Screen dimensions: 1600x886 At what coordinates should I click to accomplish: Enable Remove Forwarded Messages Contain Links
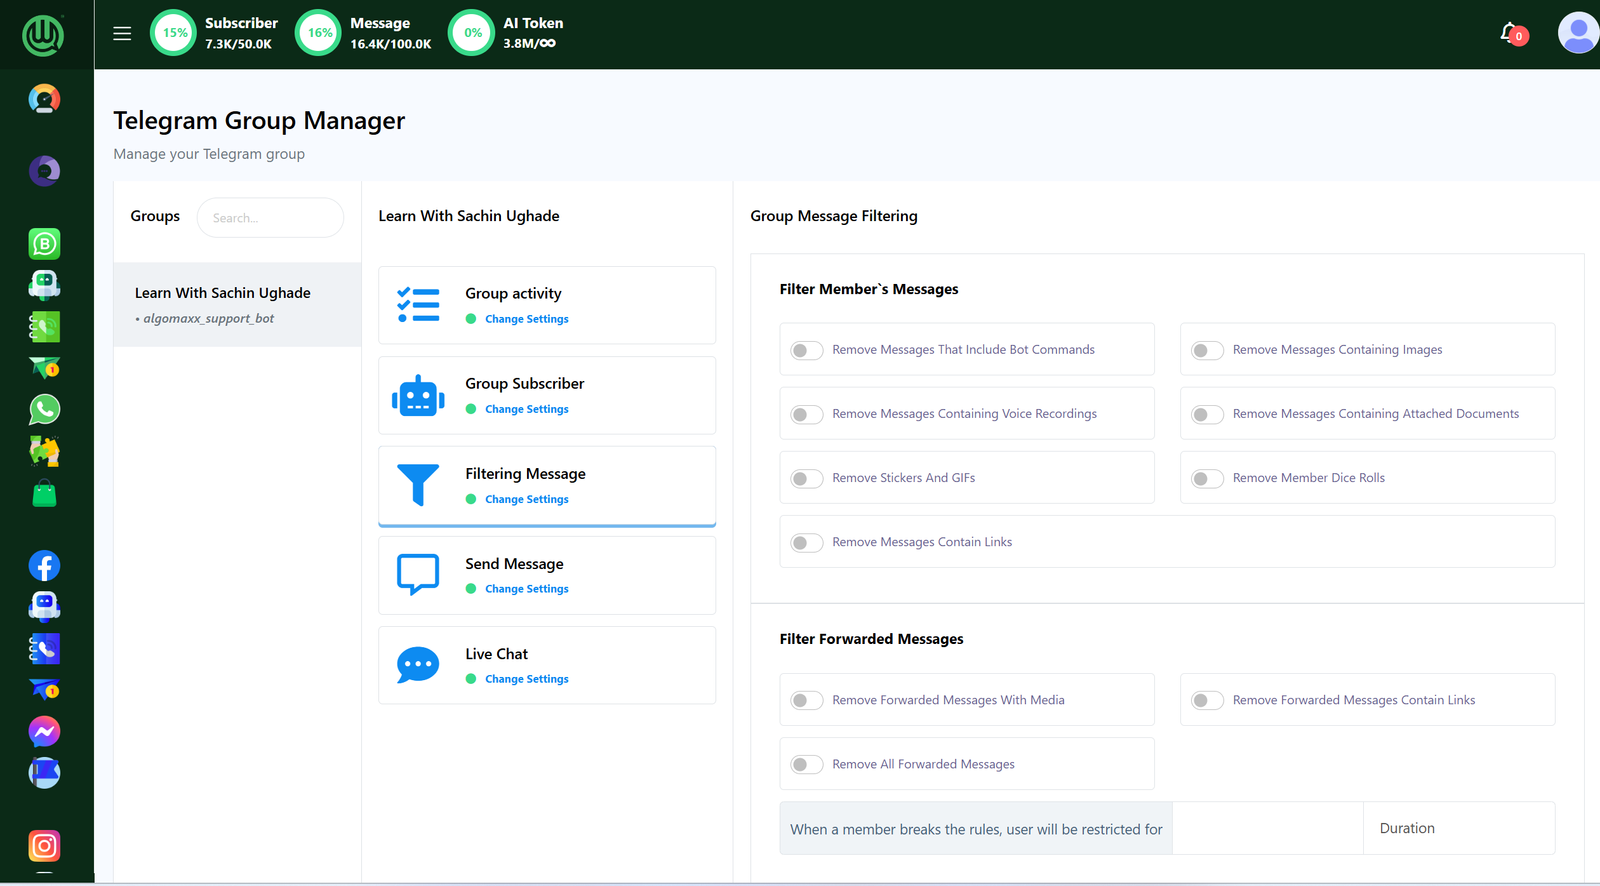pyautogui.click(x=1207, y=700)
